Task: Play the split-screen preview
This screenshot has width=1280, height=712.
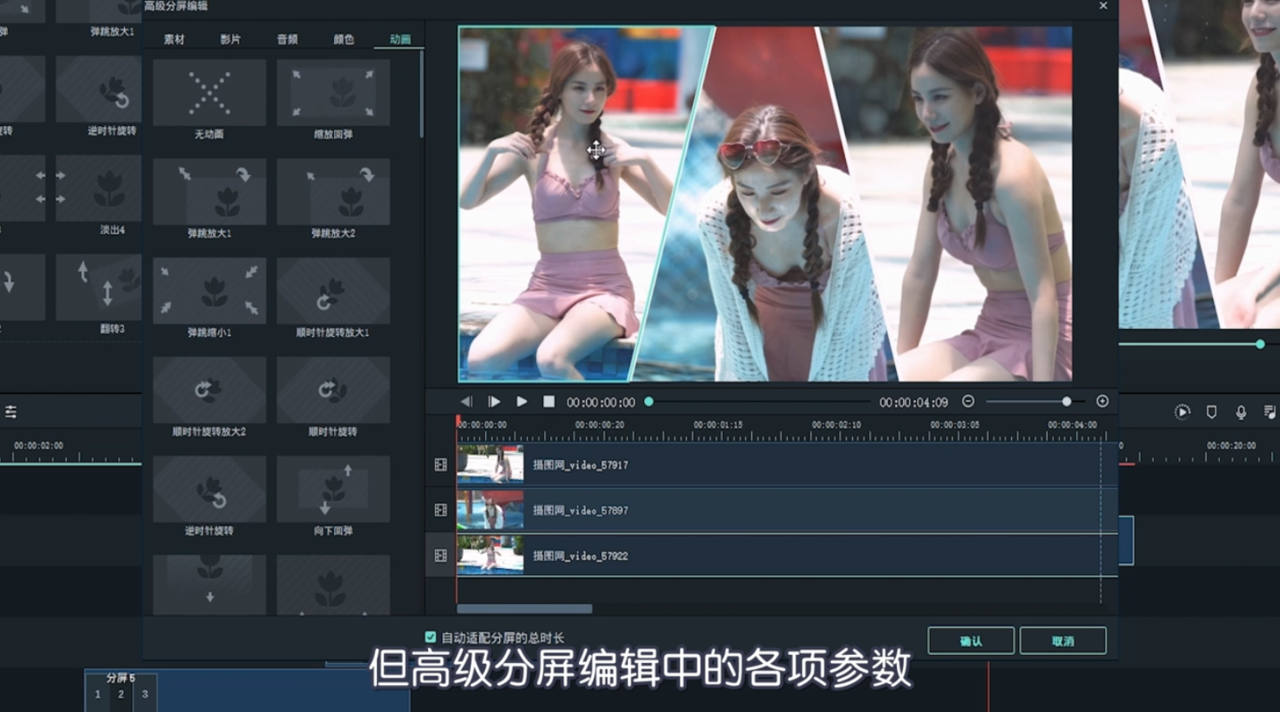Action: (521, 401)
